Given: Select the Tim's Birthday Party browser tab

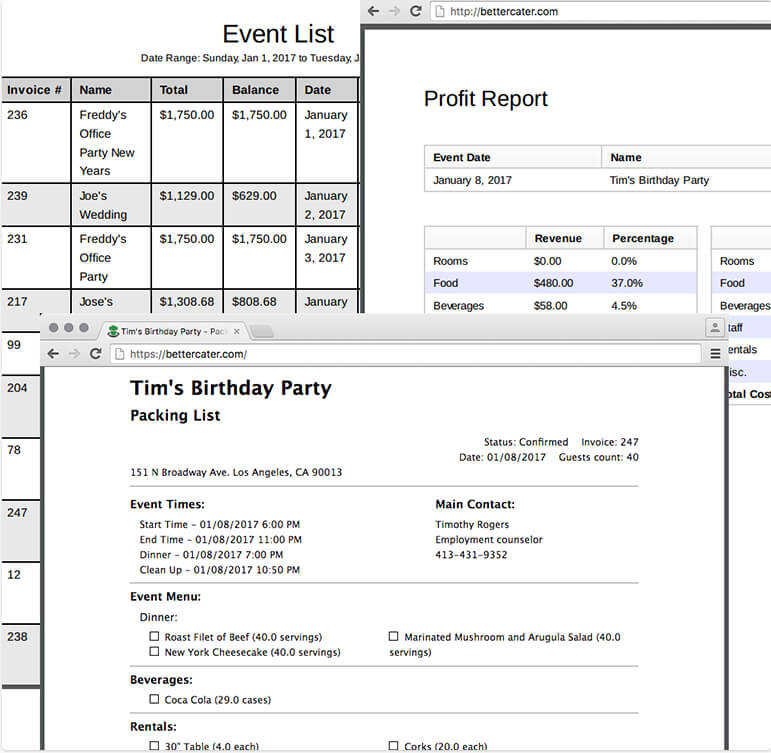Looking at the screenshot, I should pos(174,331).
